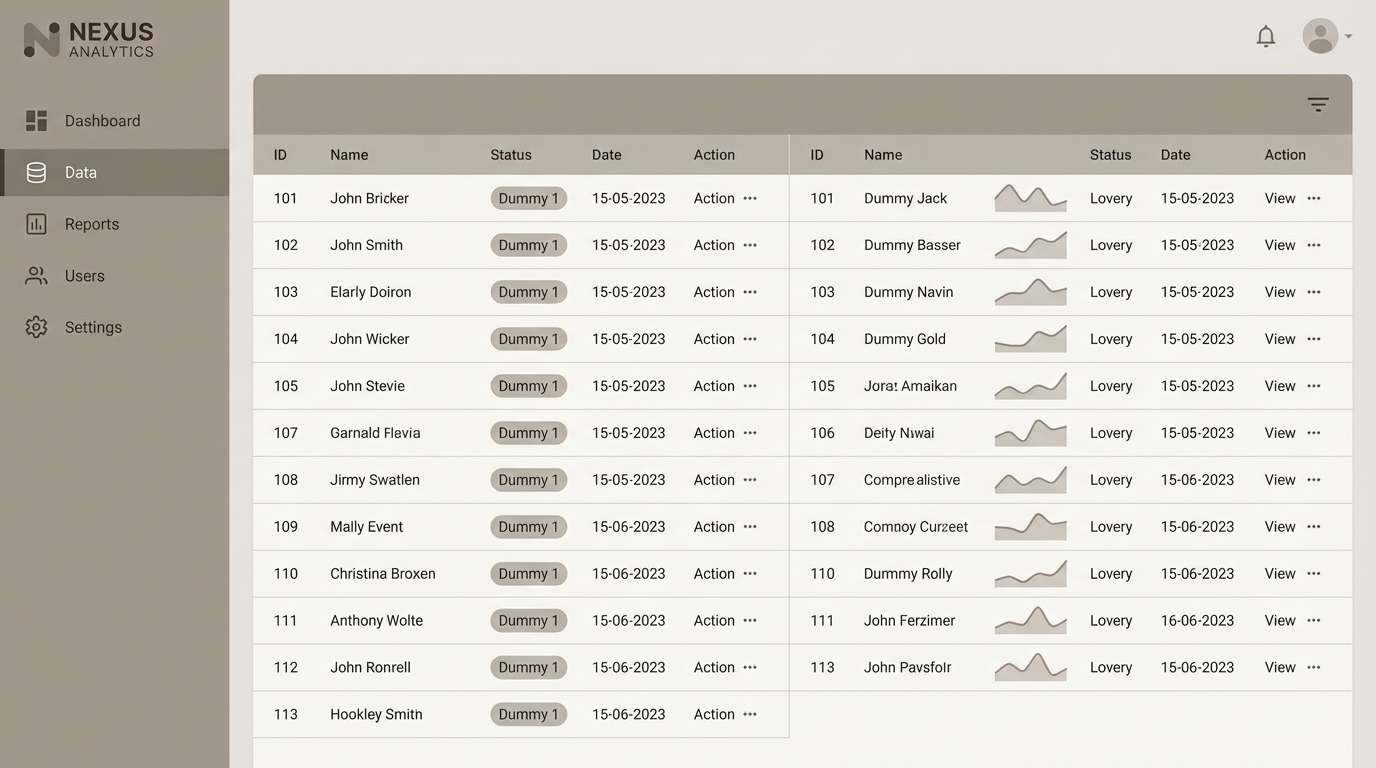Click the sparkline chart for Dummy Navin
Image resolution: width=1376 pixels, height=768 pixels.
pyautogui.click(x=1030, y=292)
